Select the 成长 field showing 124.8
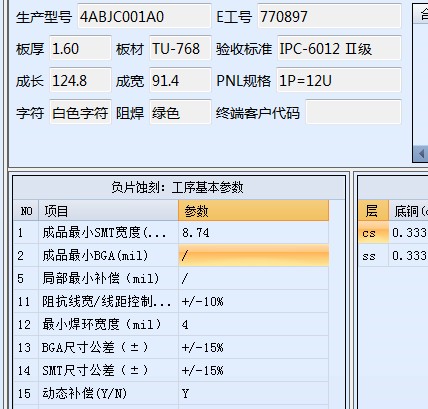 [x=80, y=80]
